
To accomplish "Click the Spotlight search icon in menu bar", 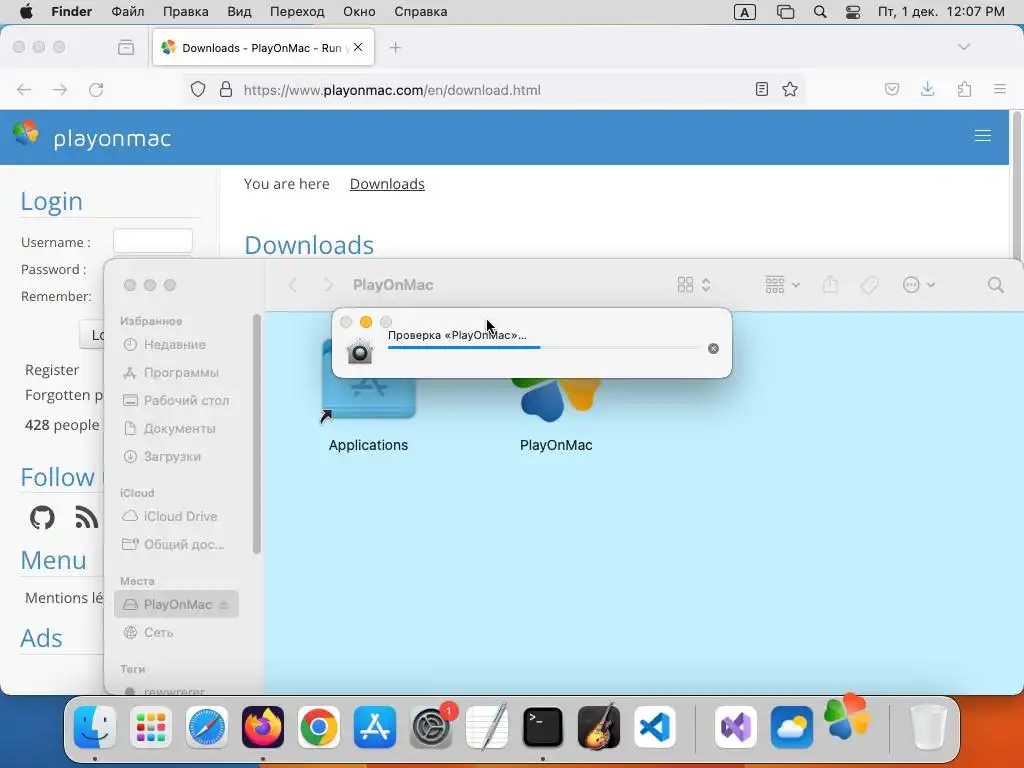I will click(x=820, y=12).
